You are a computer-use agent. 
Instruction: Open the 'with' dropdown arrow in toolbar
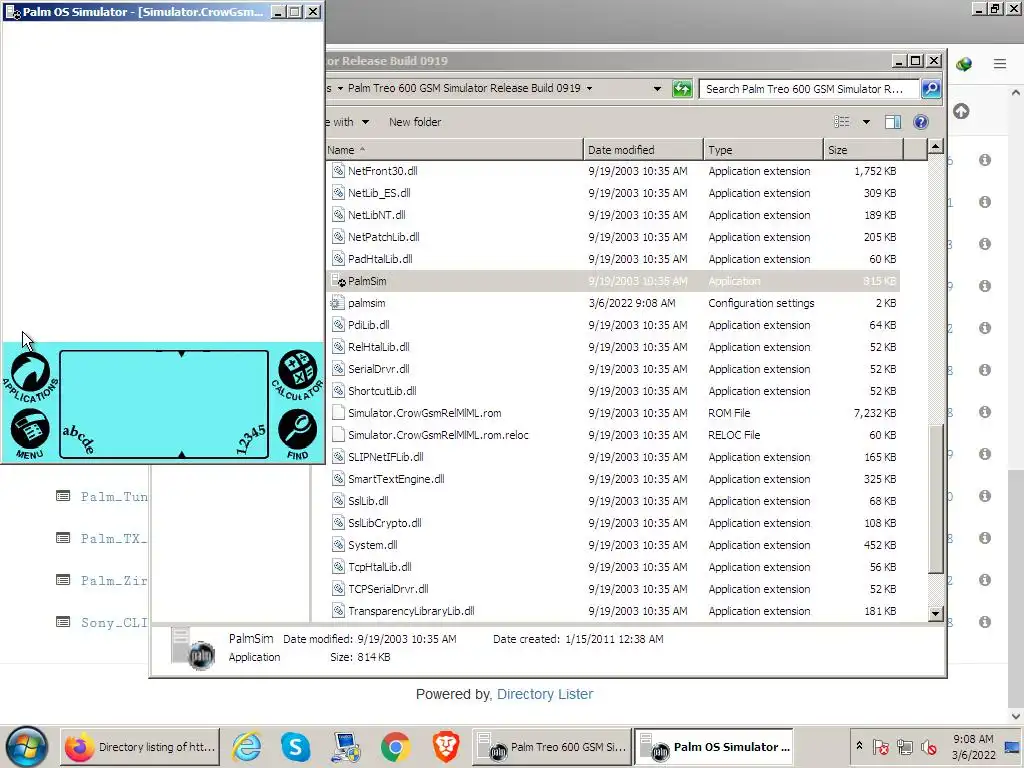(x=365, y=122)
